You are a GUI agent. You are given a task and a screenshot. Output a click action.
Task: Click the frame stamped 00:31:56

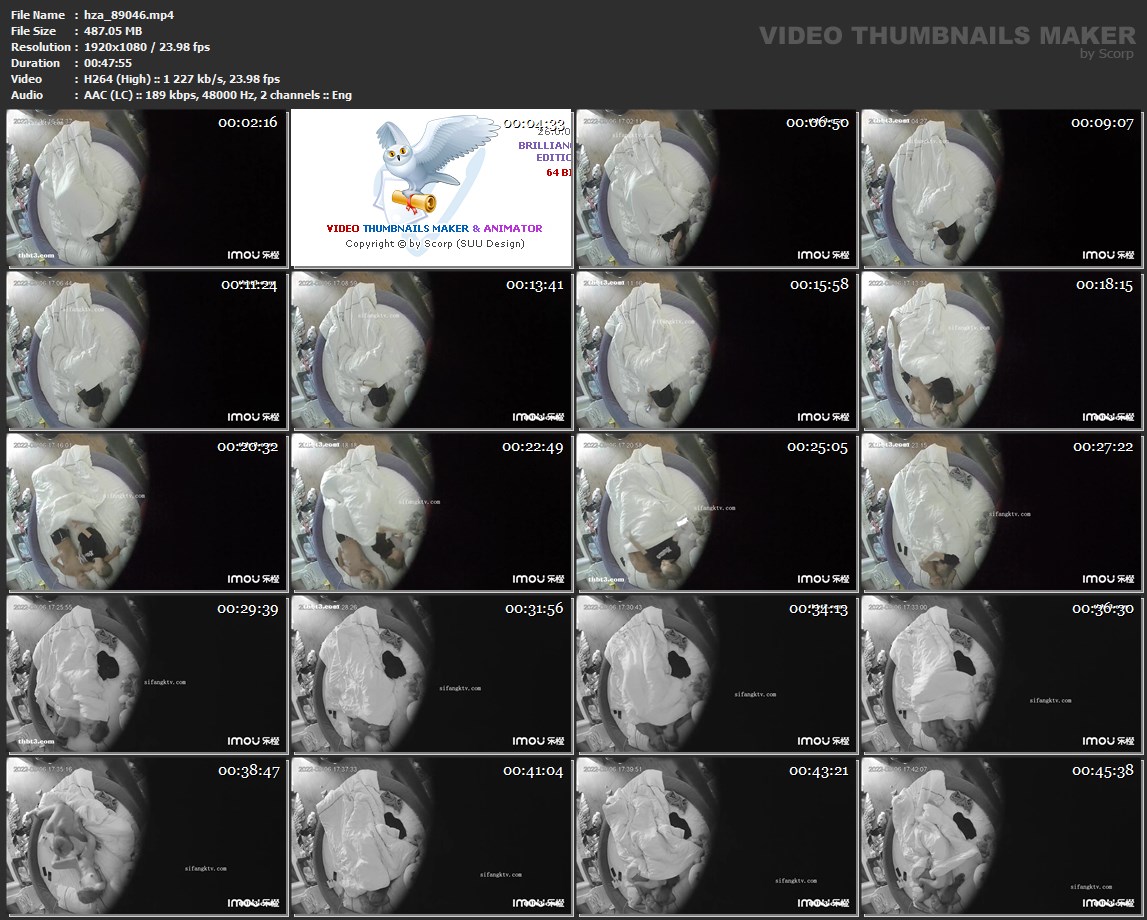(x=431, y=674)
